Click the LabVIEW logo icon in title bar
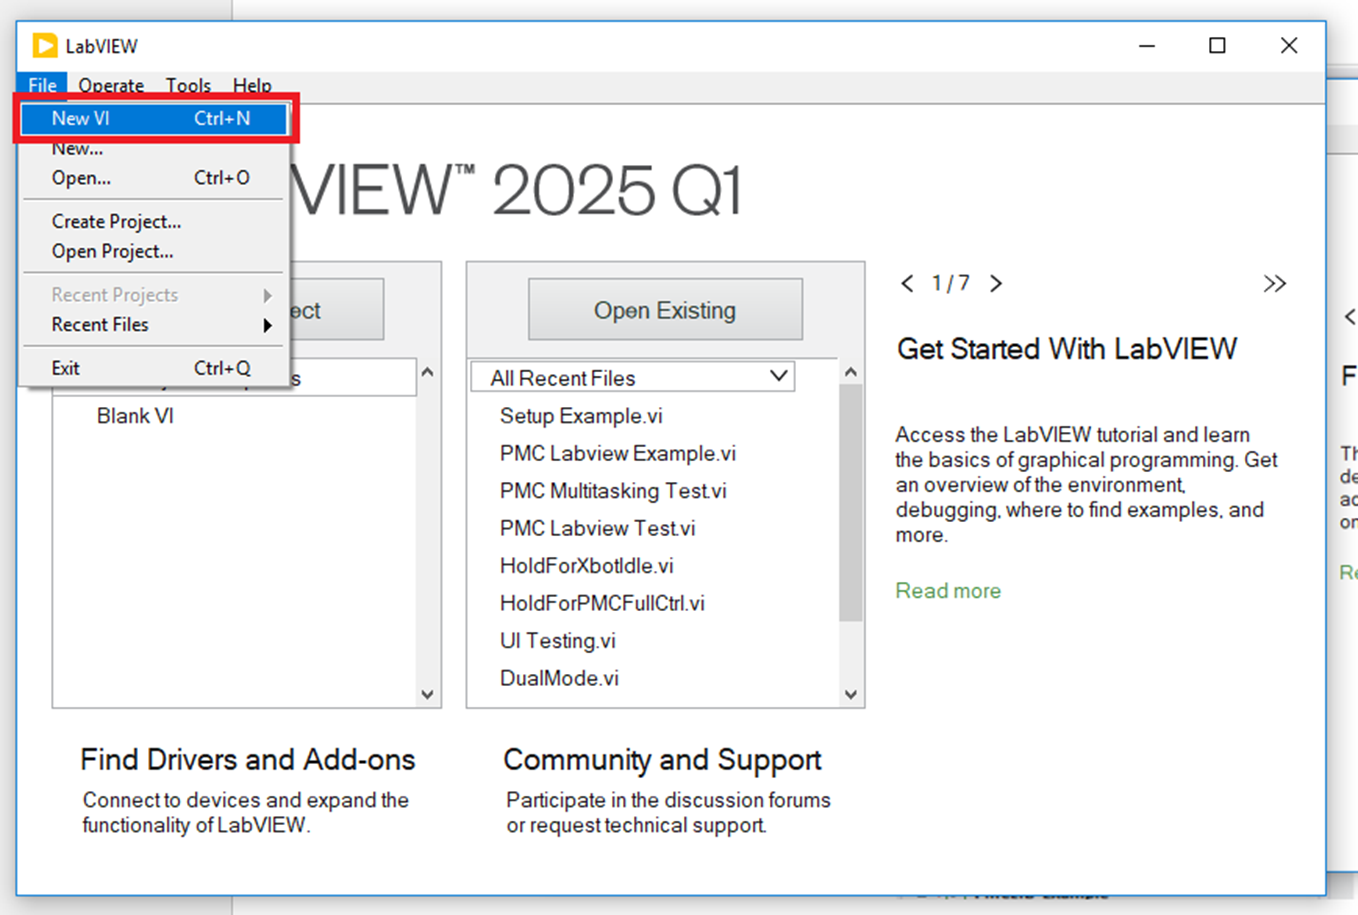This screenshot has height=915, width=1358. point(45,46)
